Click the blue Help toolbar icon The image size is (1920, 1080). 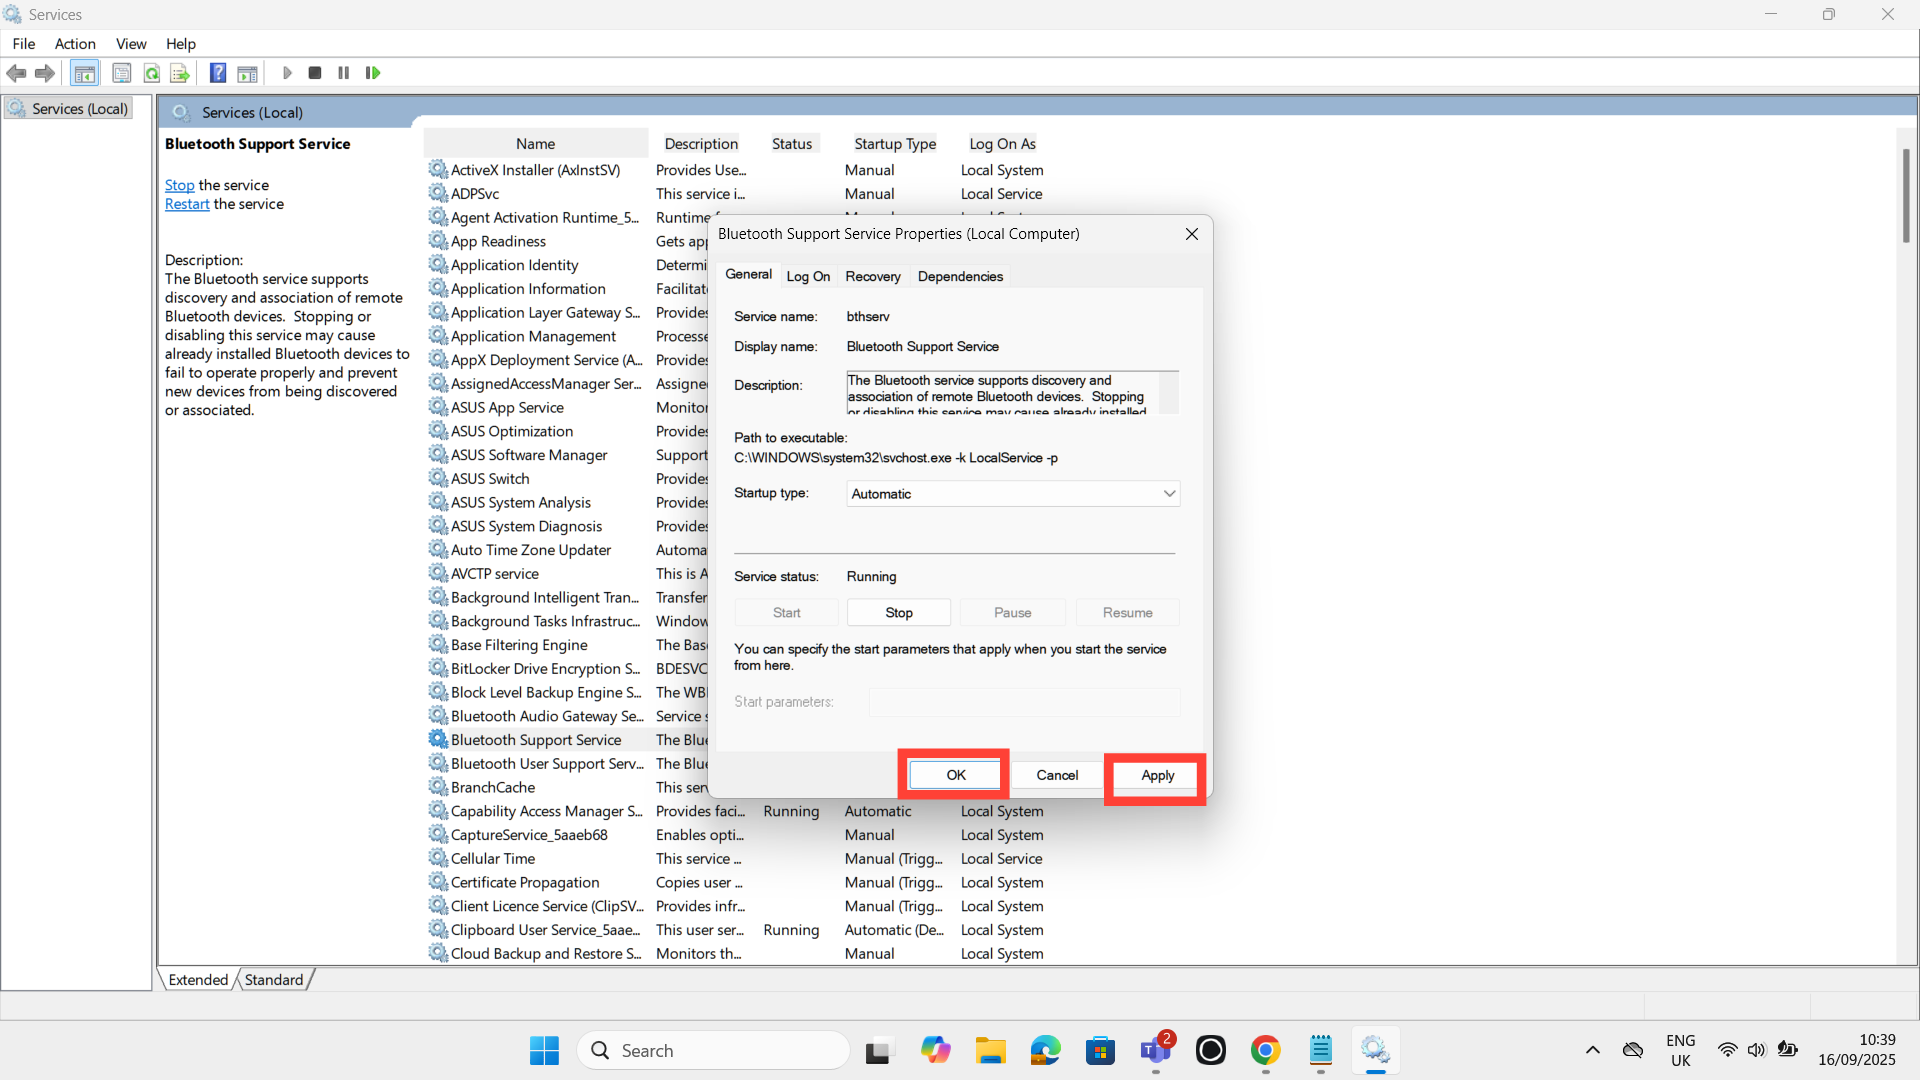pyautogui.click(x=217, y=73)
